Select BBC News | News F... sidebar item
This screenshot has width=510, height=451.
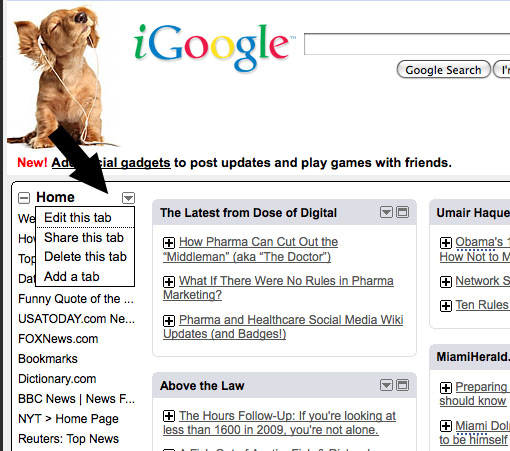click(x=77, y=399)
